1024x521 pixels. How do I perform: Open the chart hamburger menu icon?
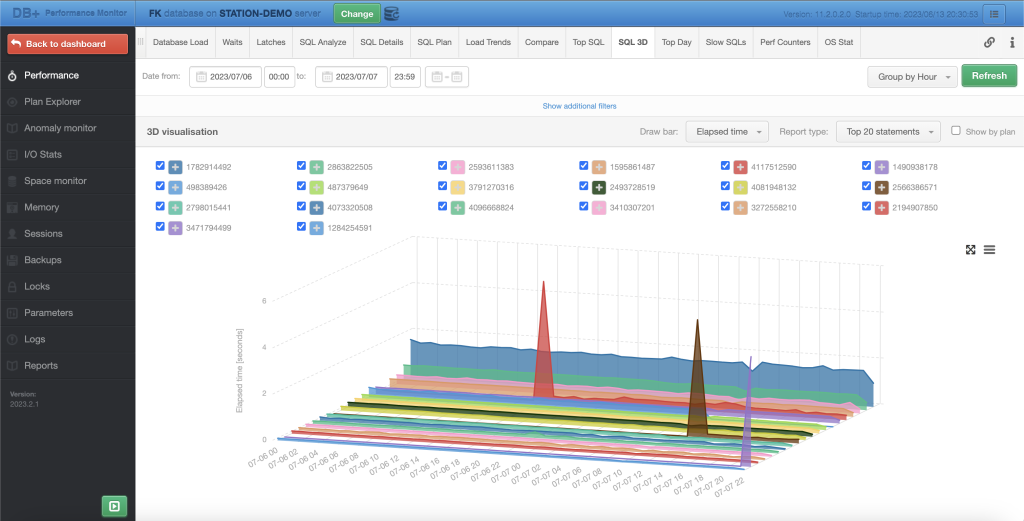pyautogui.click(x=989, y=249)
